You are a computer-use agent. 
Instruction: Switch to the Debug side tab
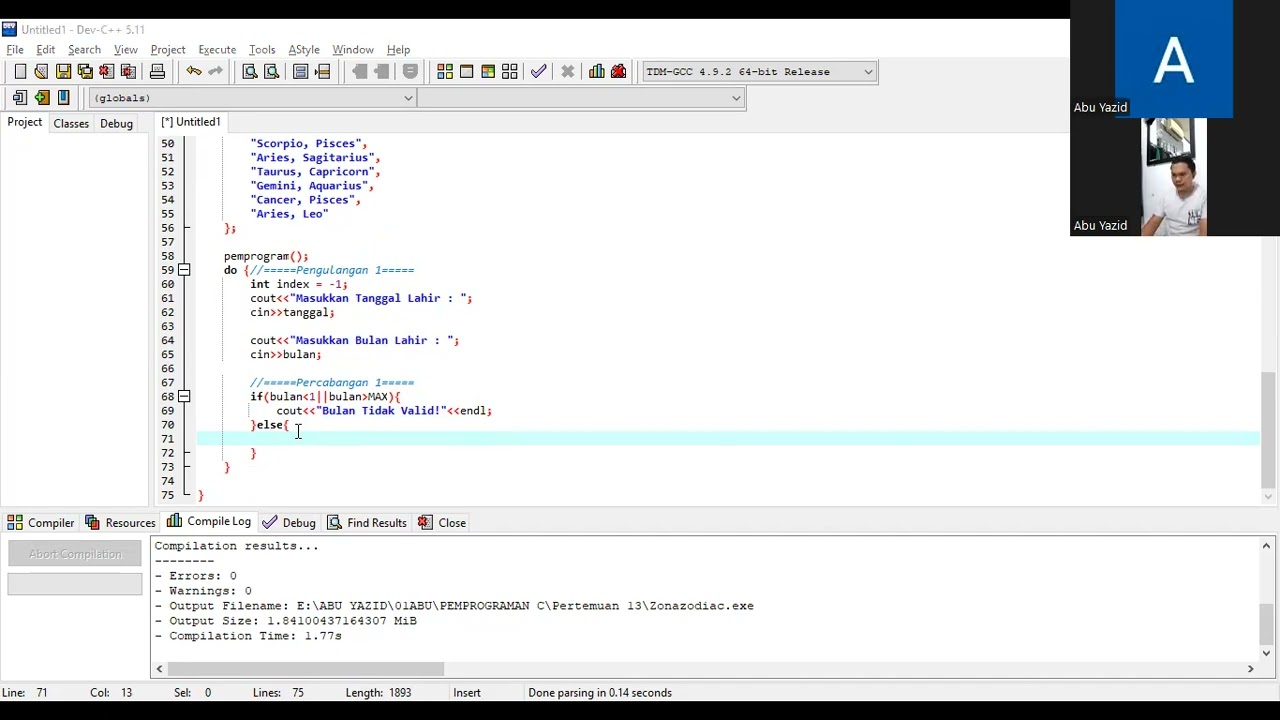coord(116,123)
